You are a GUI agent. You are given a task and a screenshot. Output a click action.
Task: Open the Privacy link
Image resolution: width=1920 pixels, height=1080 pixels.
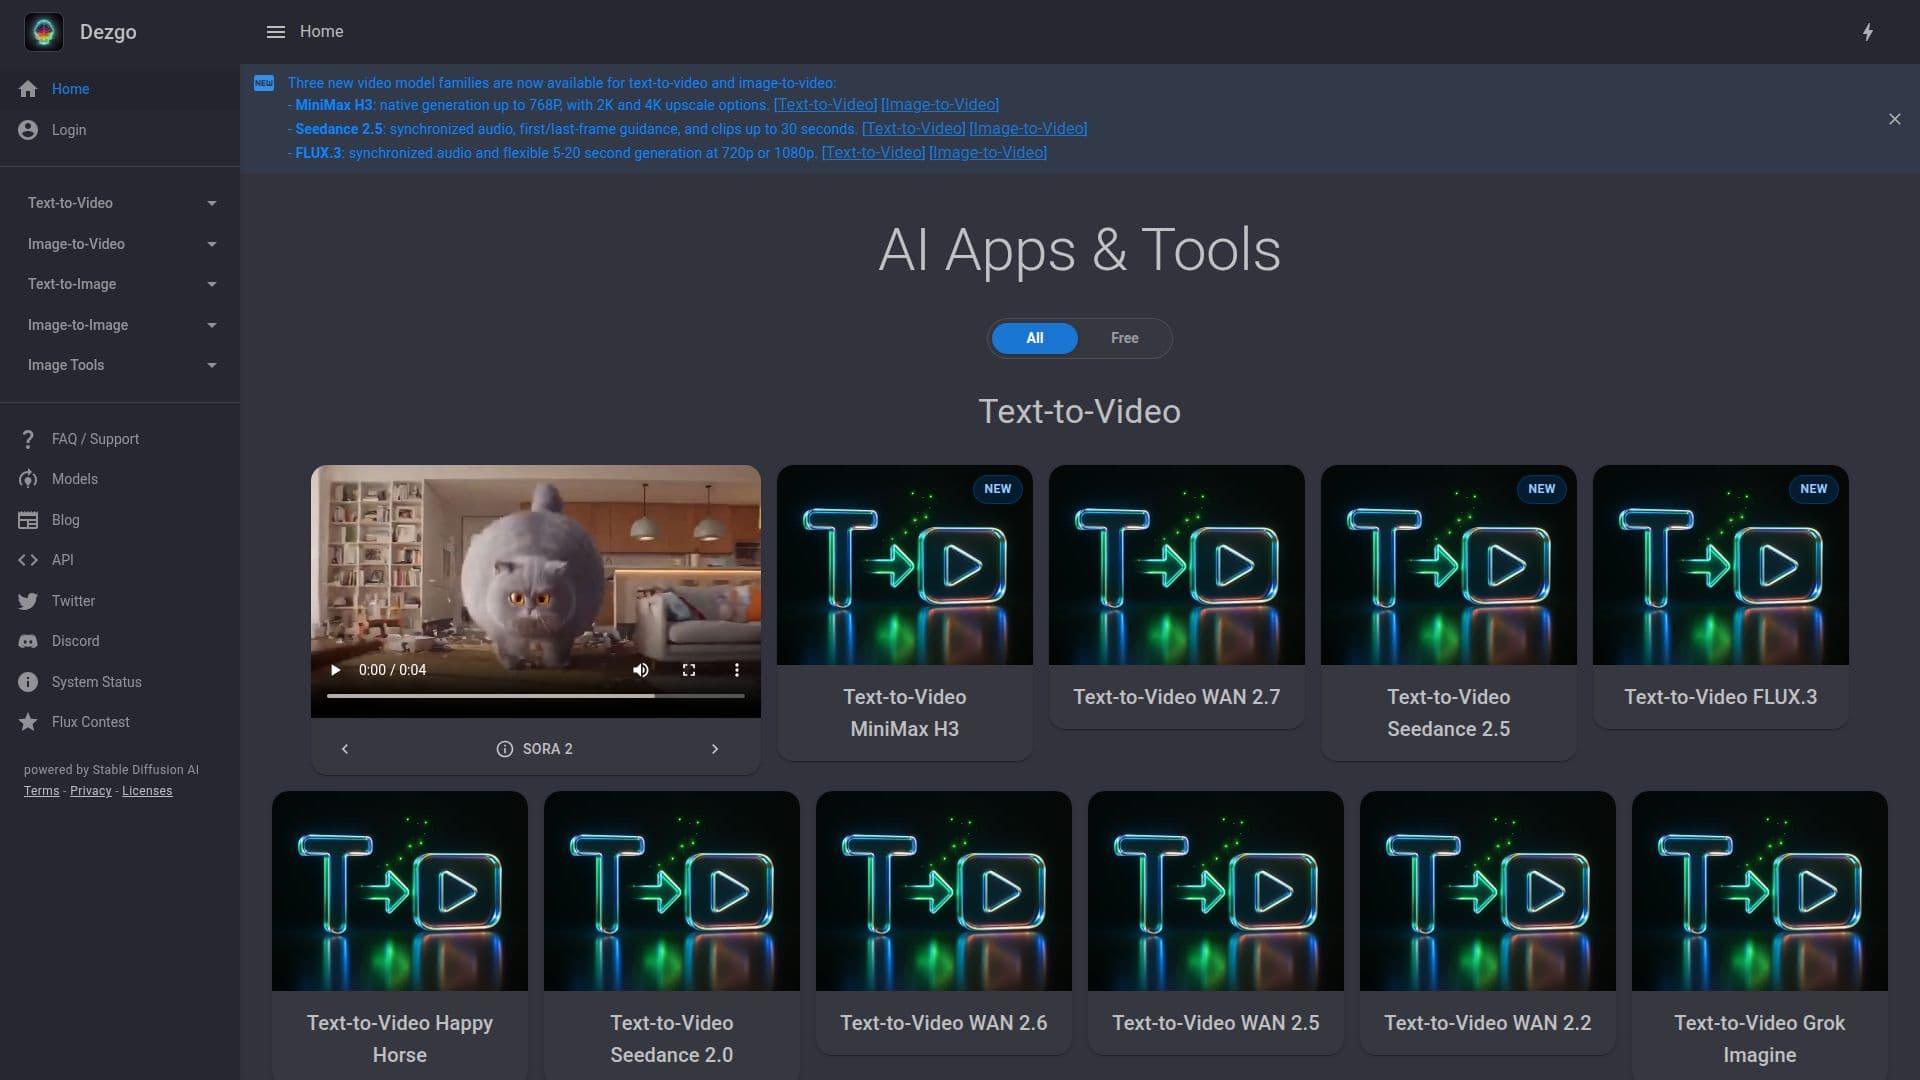(91, 791)
